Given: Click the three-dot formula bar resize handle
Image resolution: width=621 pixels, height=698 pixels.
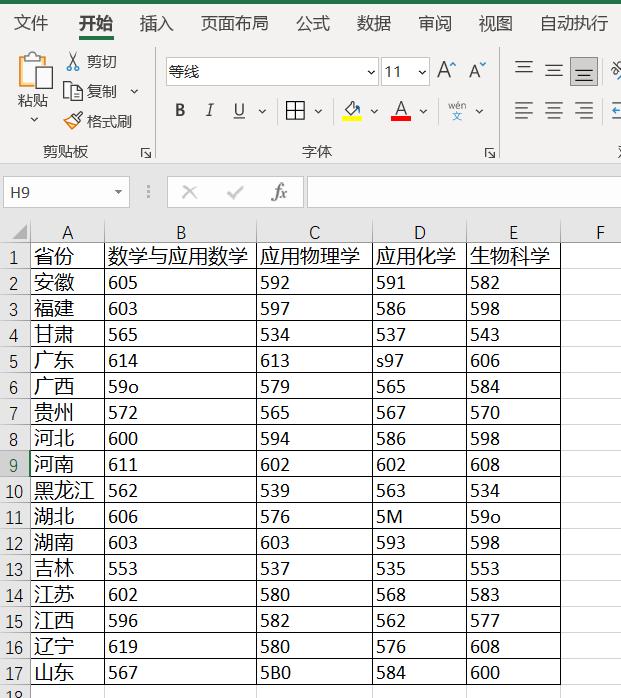Looking at the screenshot, I should click(x=148, y=192).
